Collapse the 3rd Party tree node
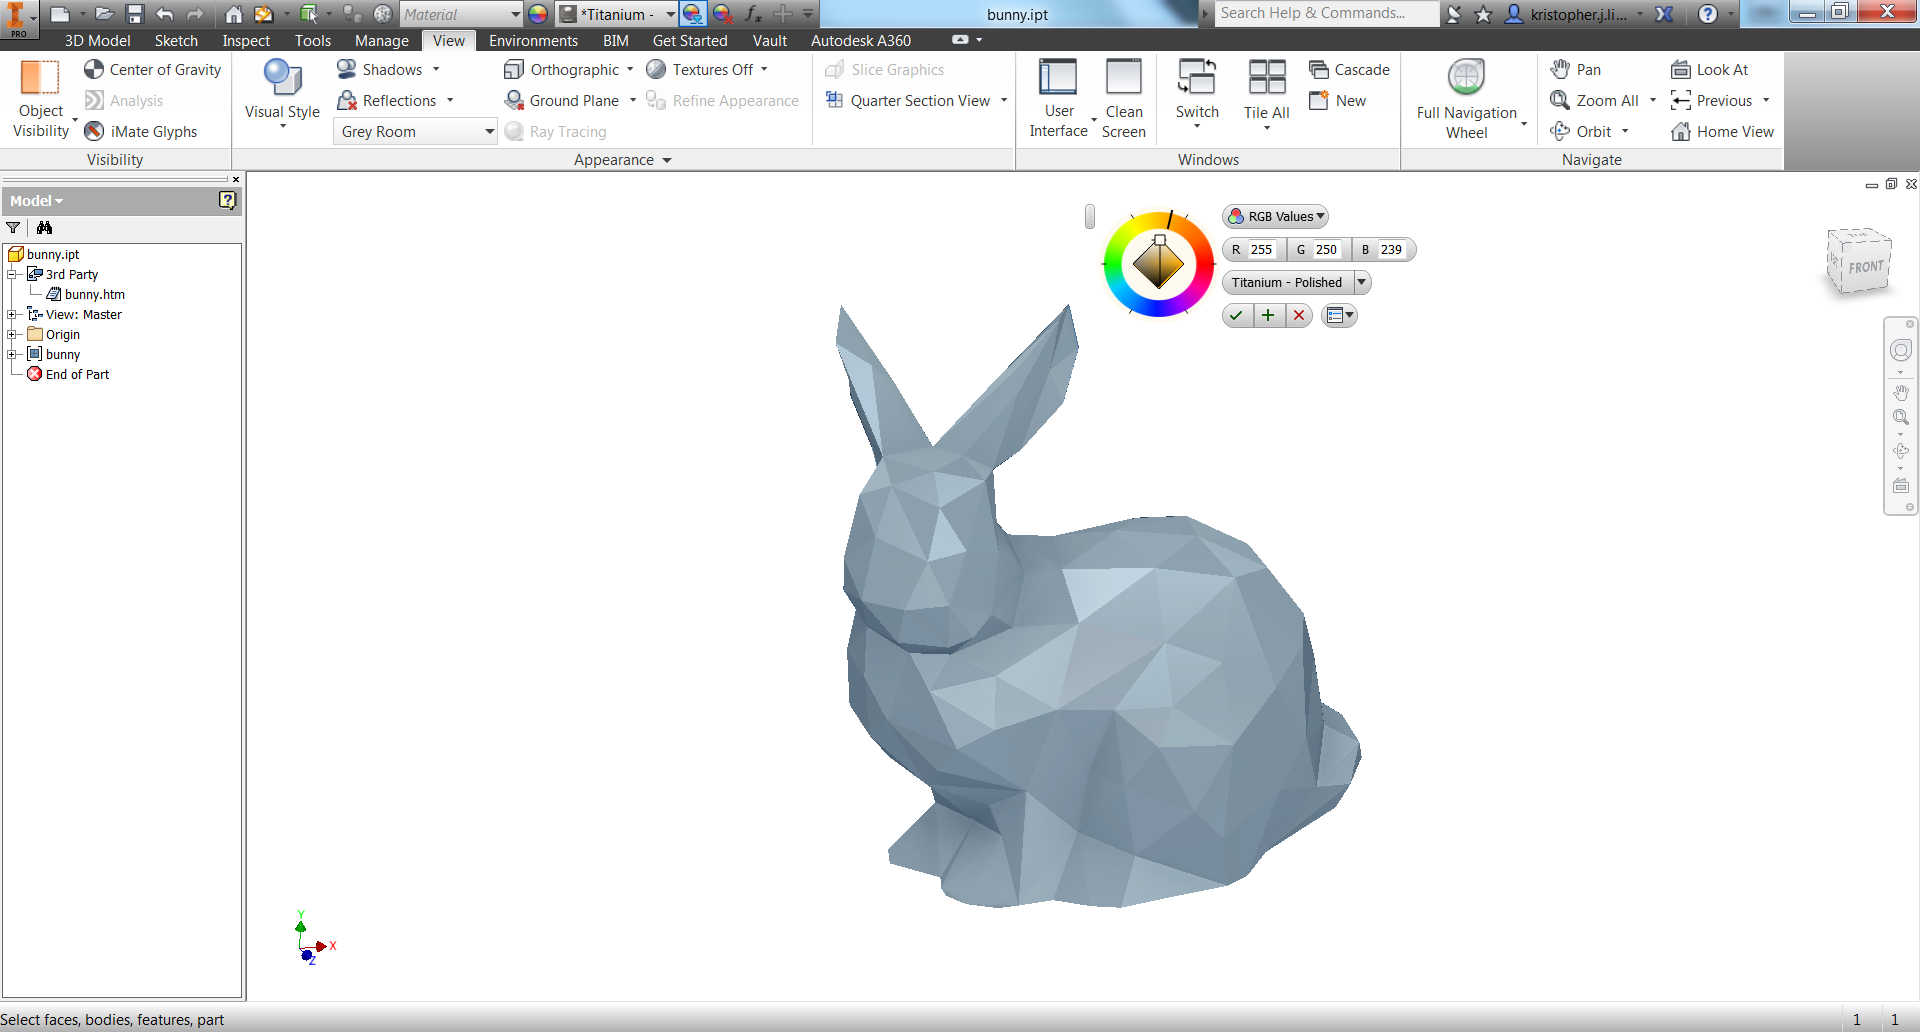Viewport: 1920px width, 1032px height. (12, 274)
